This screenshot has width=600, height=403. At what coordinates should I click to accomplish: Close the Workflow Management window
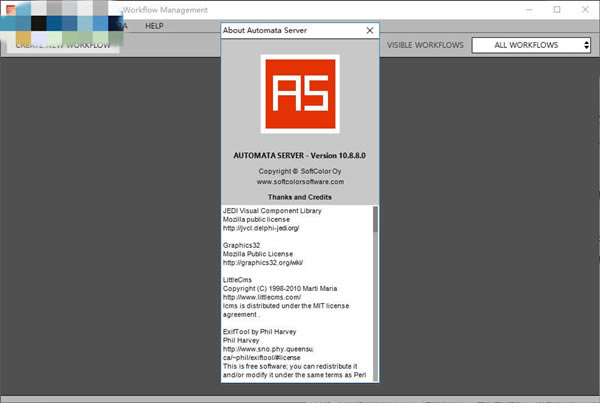point(585,10)
